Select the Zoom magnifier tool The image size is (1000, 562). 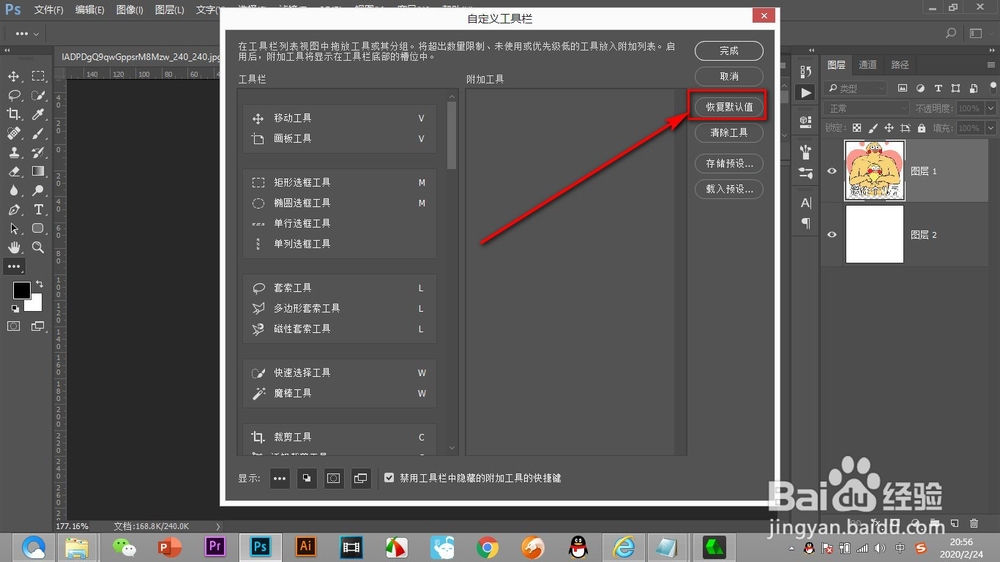[38, 248]
